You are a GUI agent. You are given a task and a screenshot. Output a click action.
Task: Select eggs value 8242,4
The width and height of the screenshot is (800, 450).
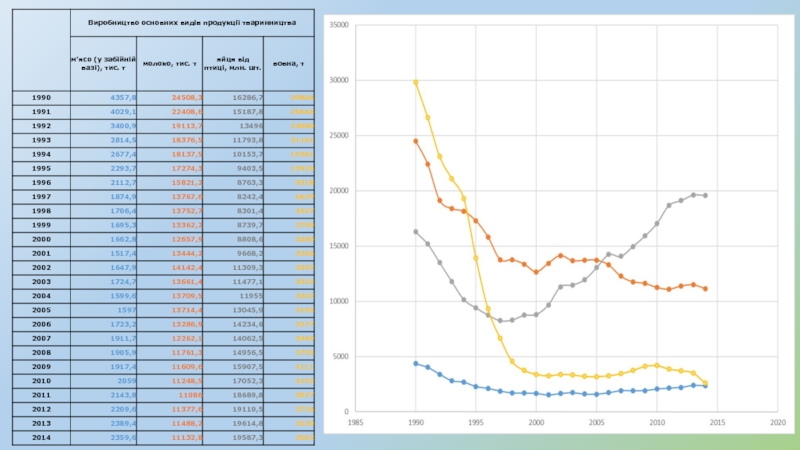(x=250, y=196)
